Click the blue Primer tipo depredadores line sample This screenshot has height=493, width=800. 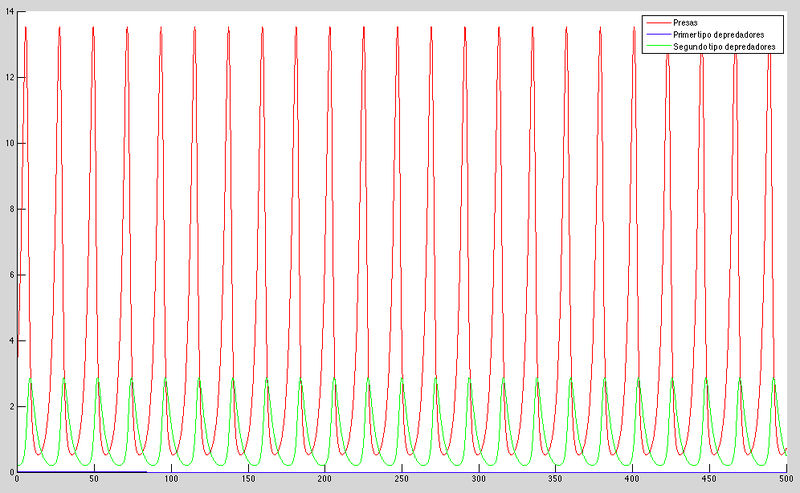coord(659,34)
